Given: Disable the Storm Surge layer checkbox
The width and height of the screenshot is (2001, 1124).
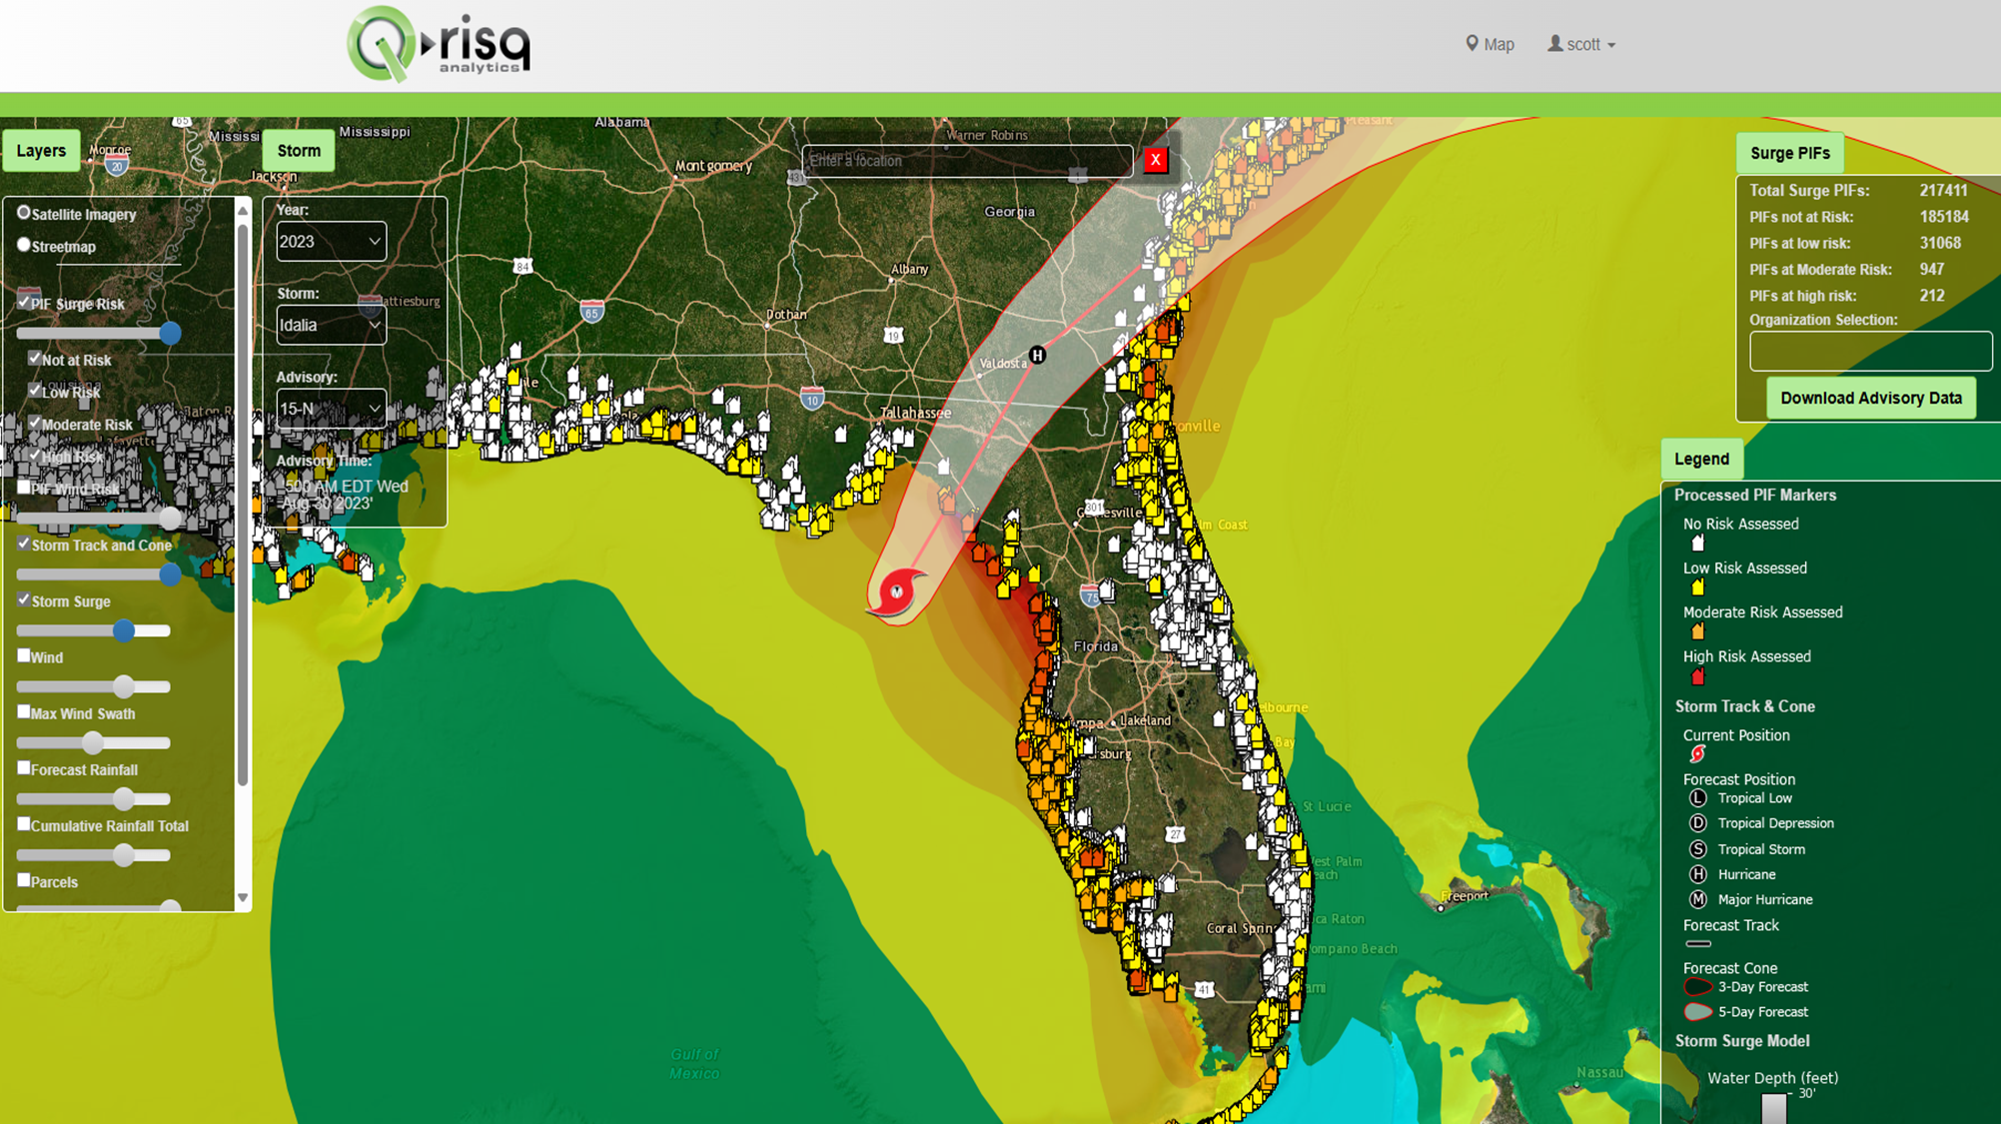Looking at the screenshot, I should pyautogui.click(x=24, y=600).
